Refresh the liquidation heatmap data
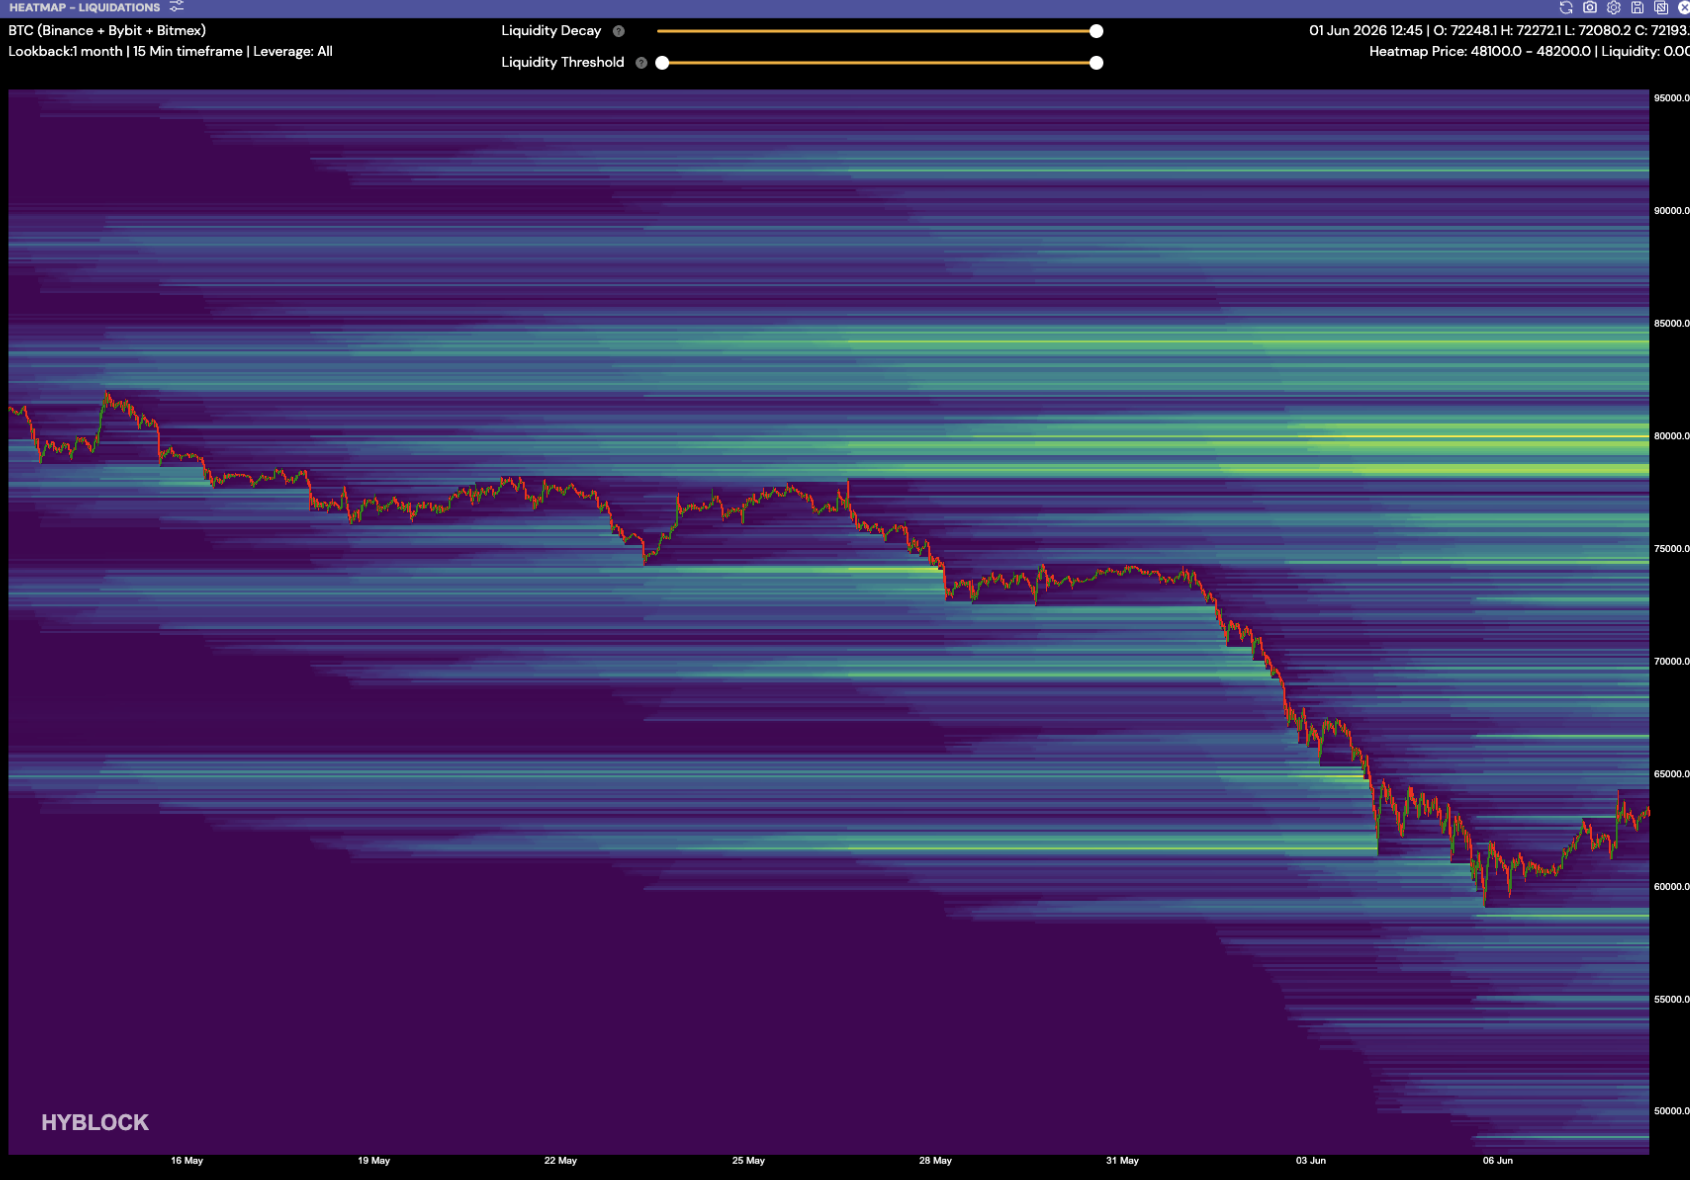Image resolution: width=1690 pixels, height=1180 pixels. tap(1566, 7)
